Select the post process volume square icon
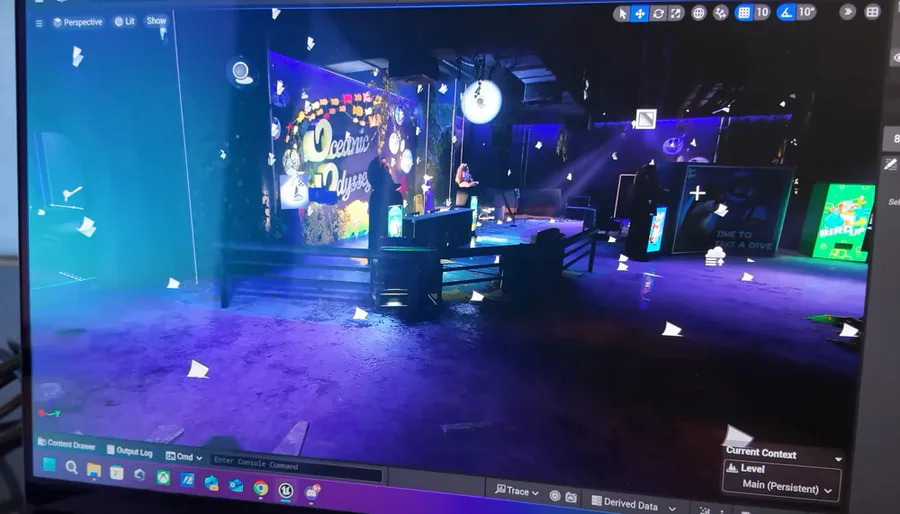The height and width of the screenshot is (514, 900). pyautogui.click(x=646, y=119)
